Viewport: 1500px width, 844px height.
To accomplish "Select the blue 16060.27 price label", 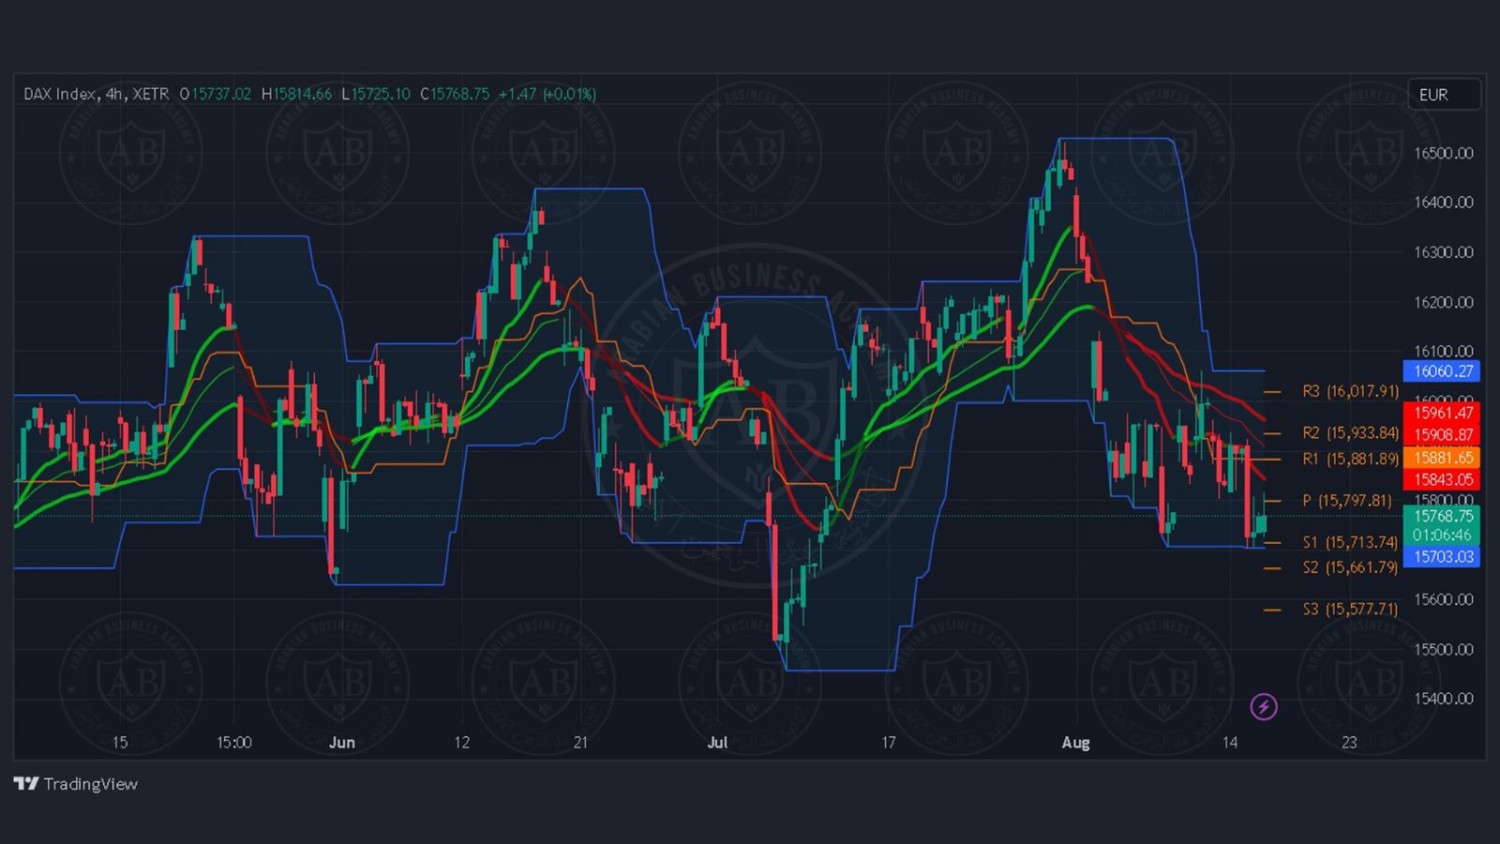I will click(1441, 371).
